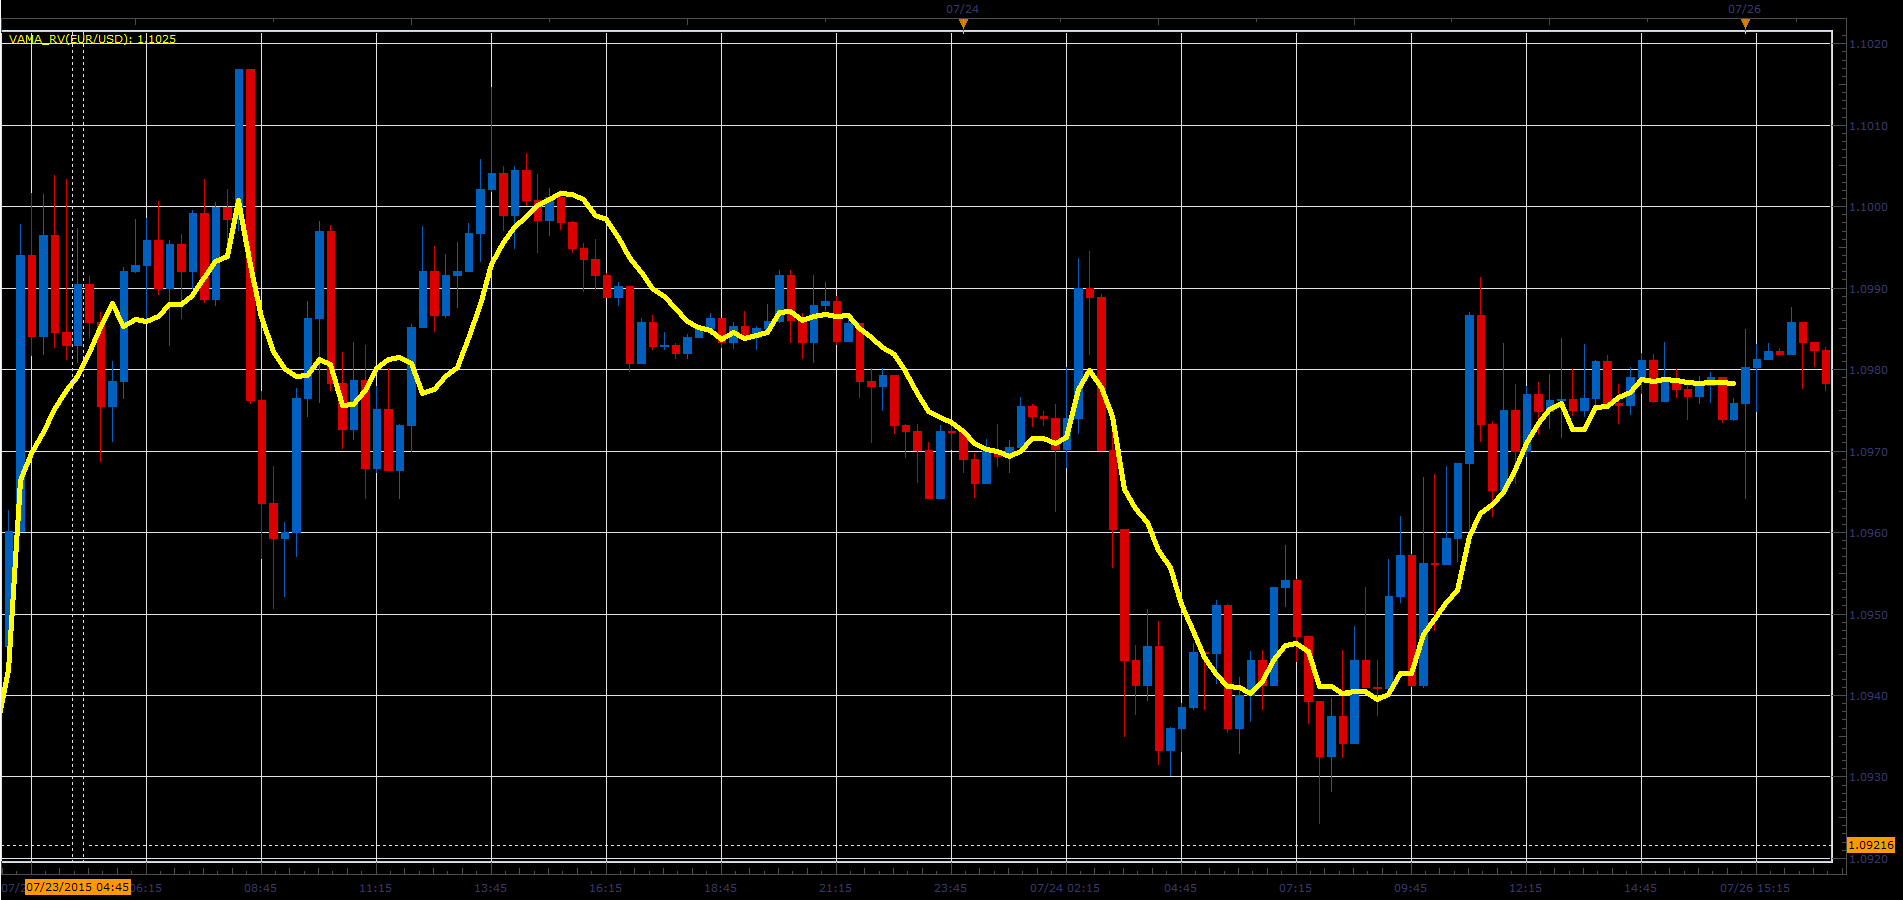This screenshot has height=900, width=1903.
Task: Click the 07/23/2015 04:45 cursor date label
Action: click(78, 887)
